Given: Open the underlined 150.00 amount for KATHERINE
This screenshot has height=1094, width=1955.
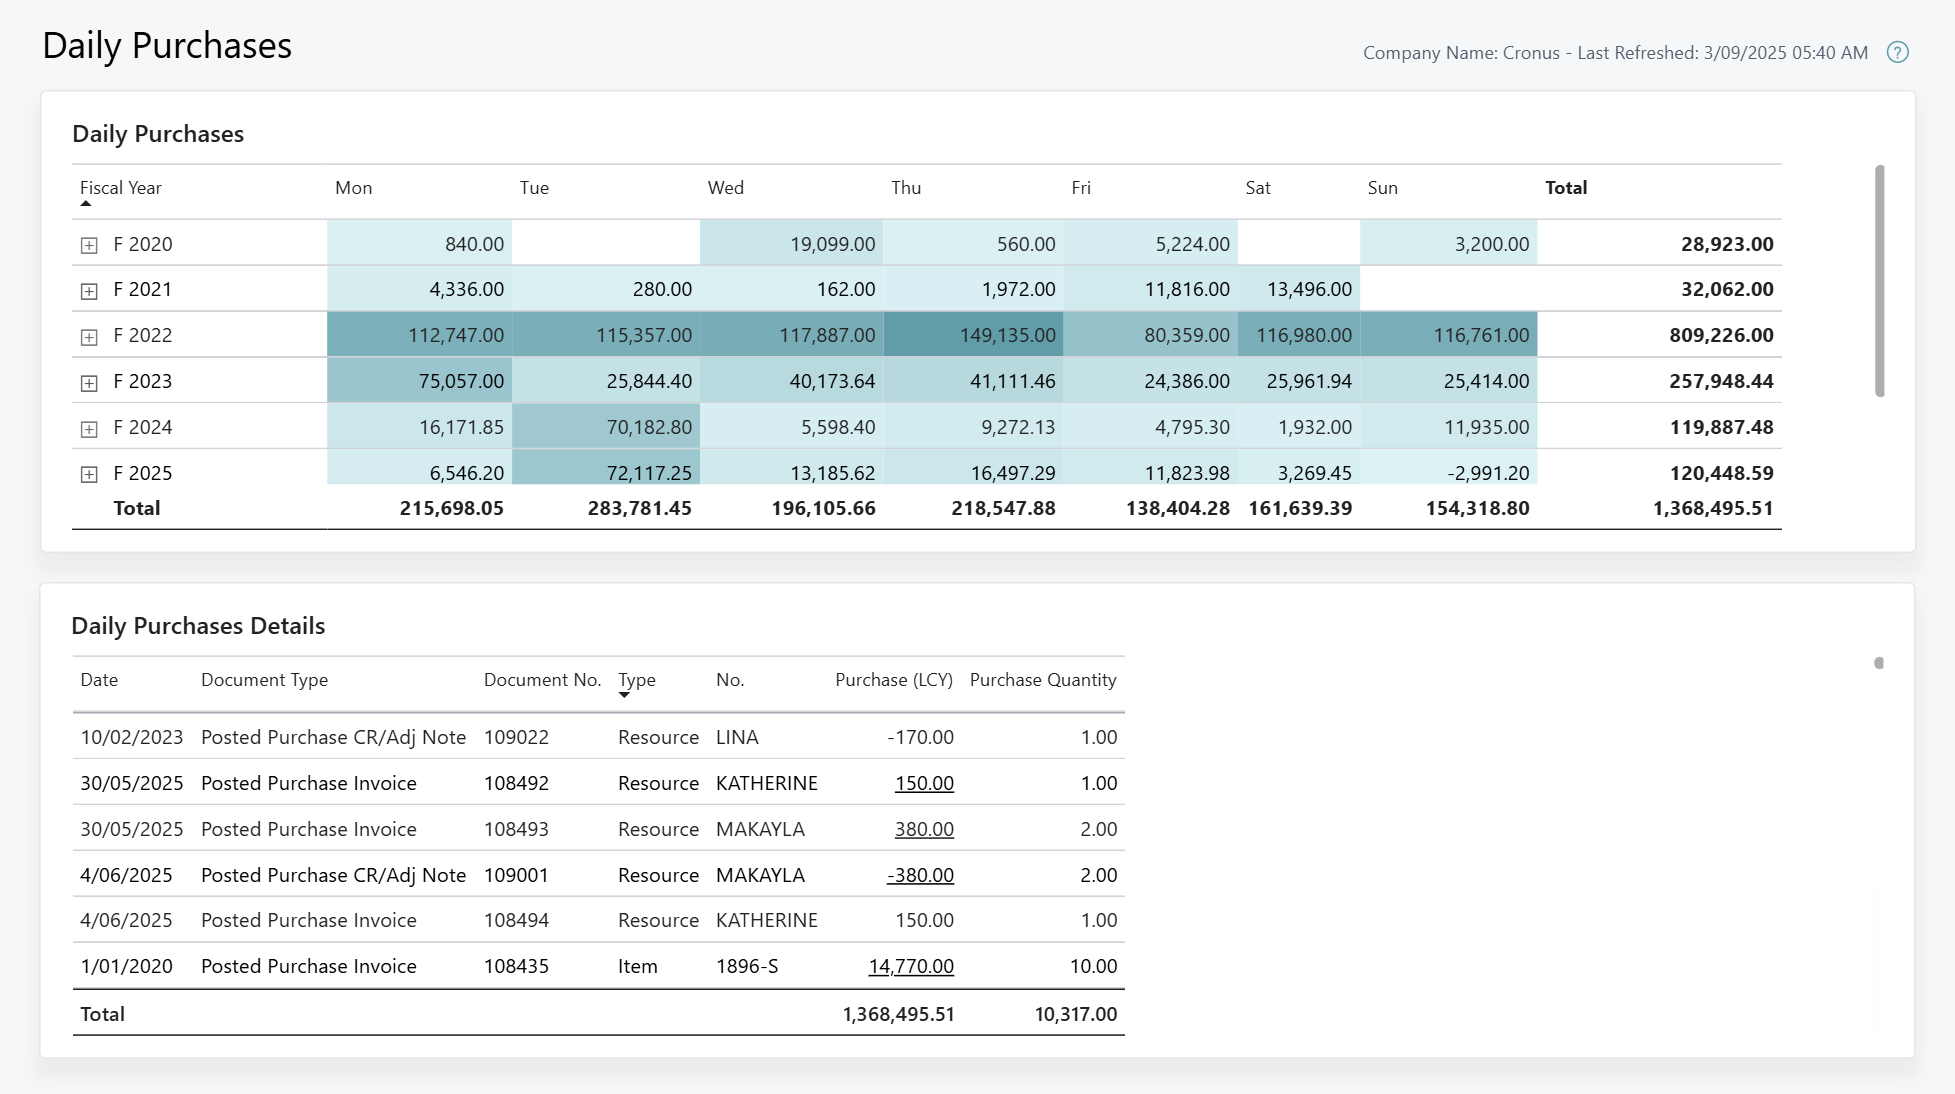Looking at the screenshot, I should [924, 783].
